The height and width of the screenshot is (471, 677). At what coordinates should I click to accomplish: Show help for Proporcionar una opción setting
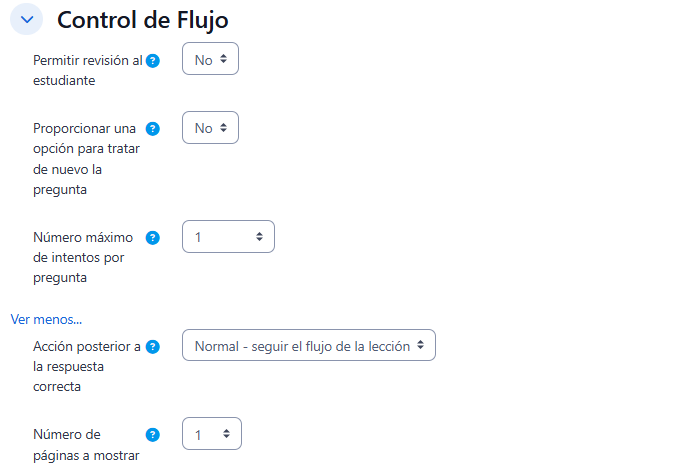[x=153, y=128]
